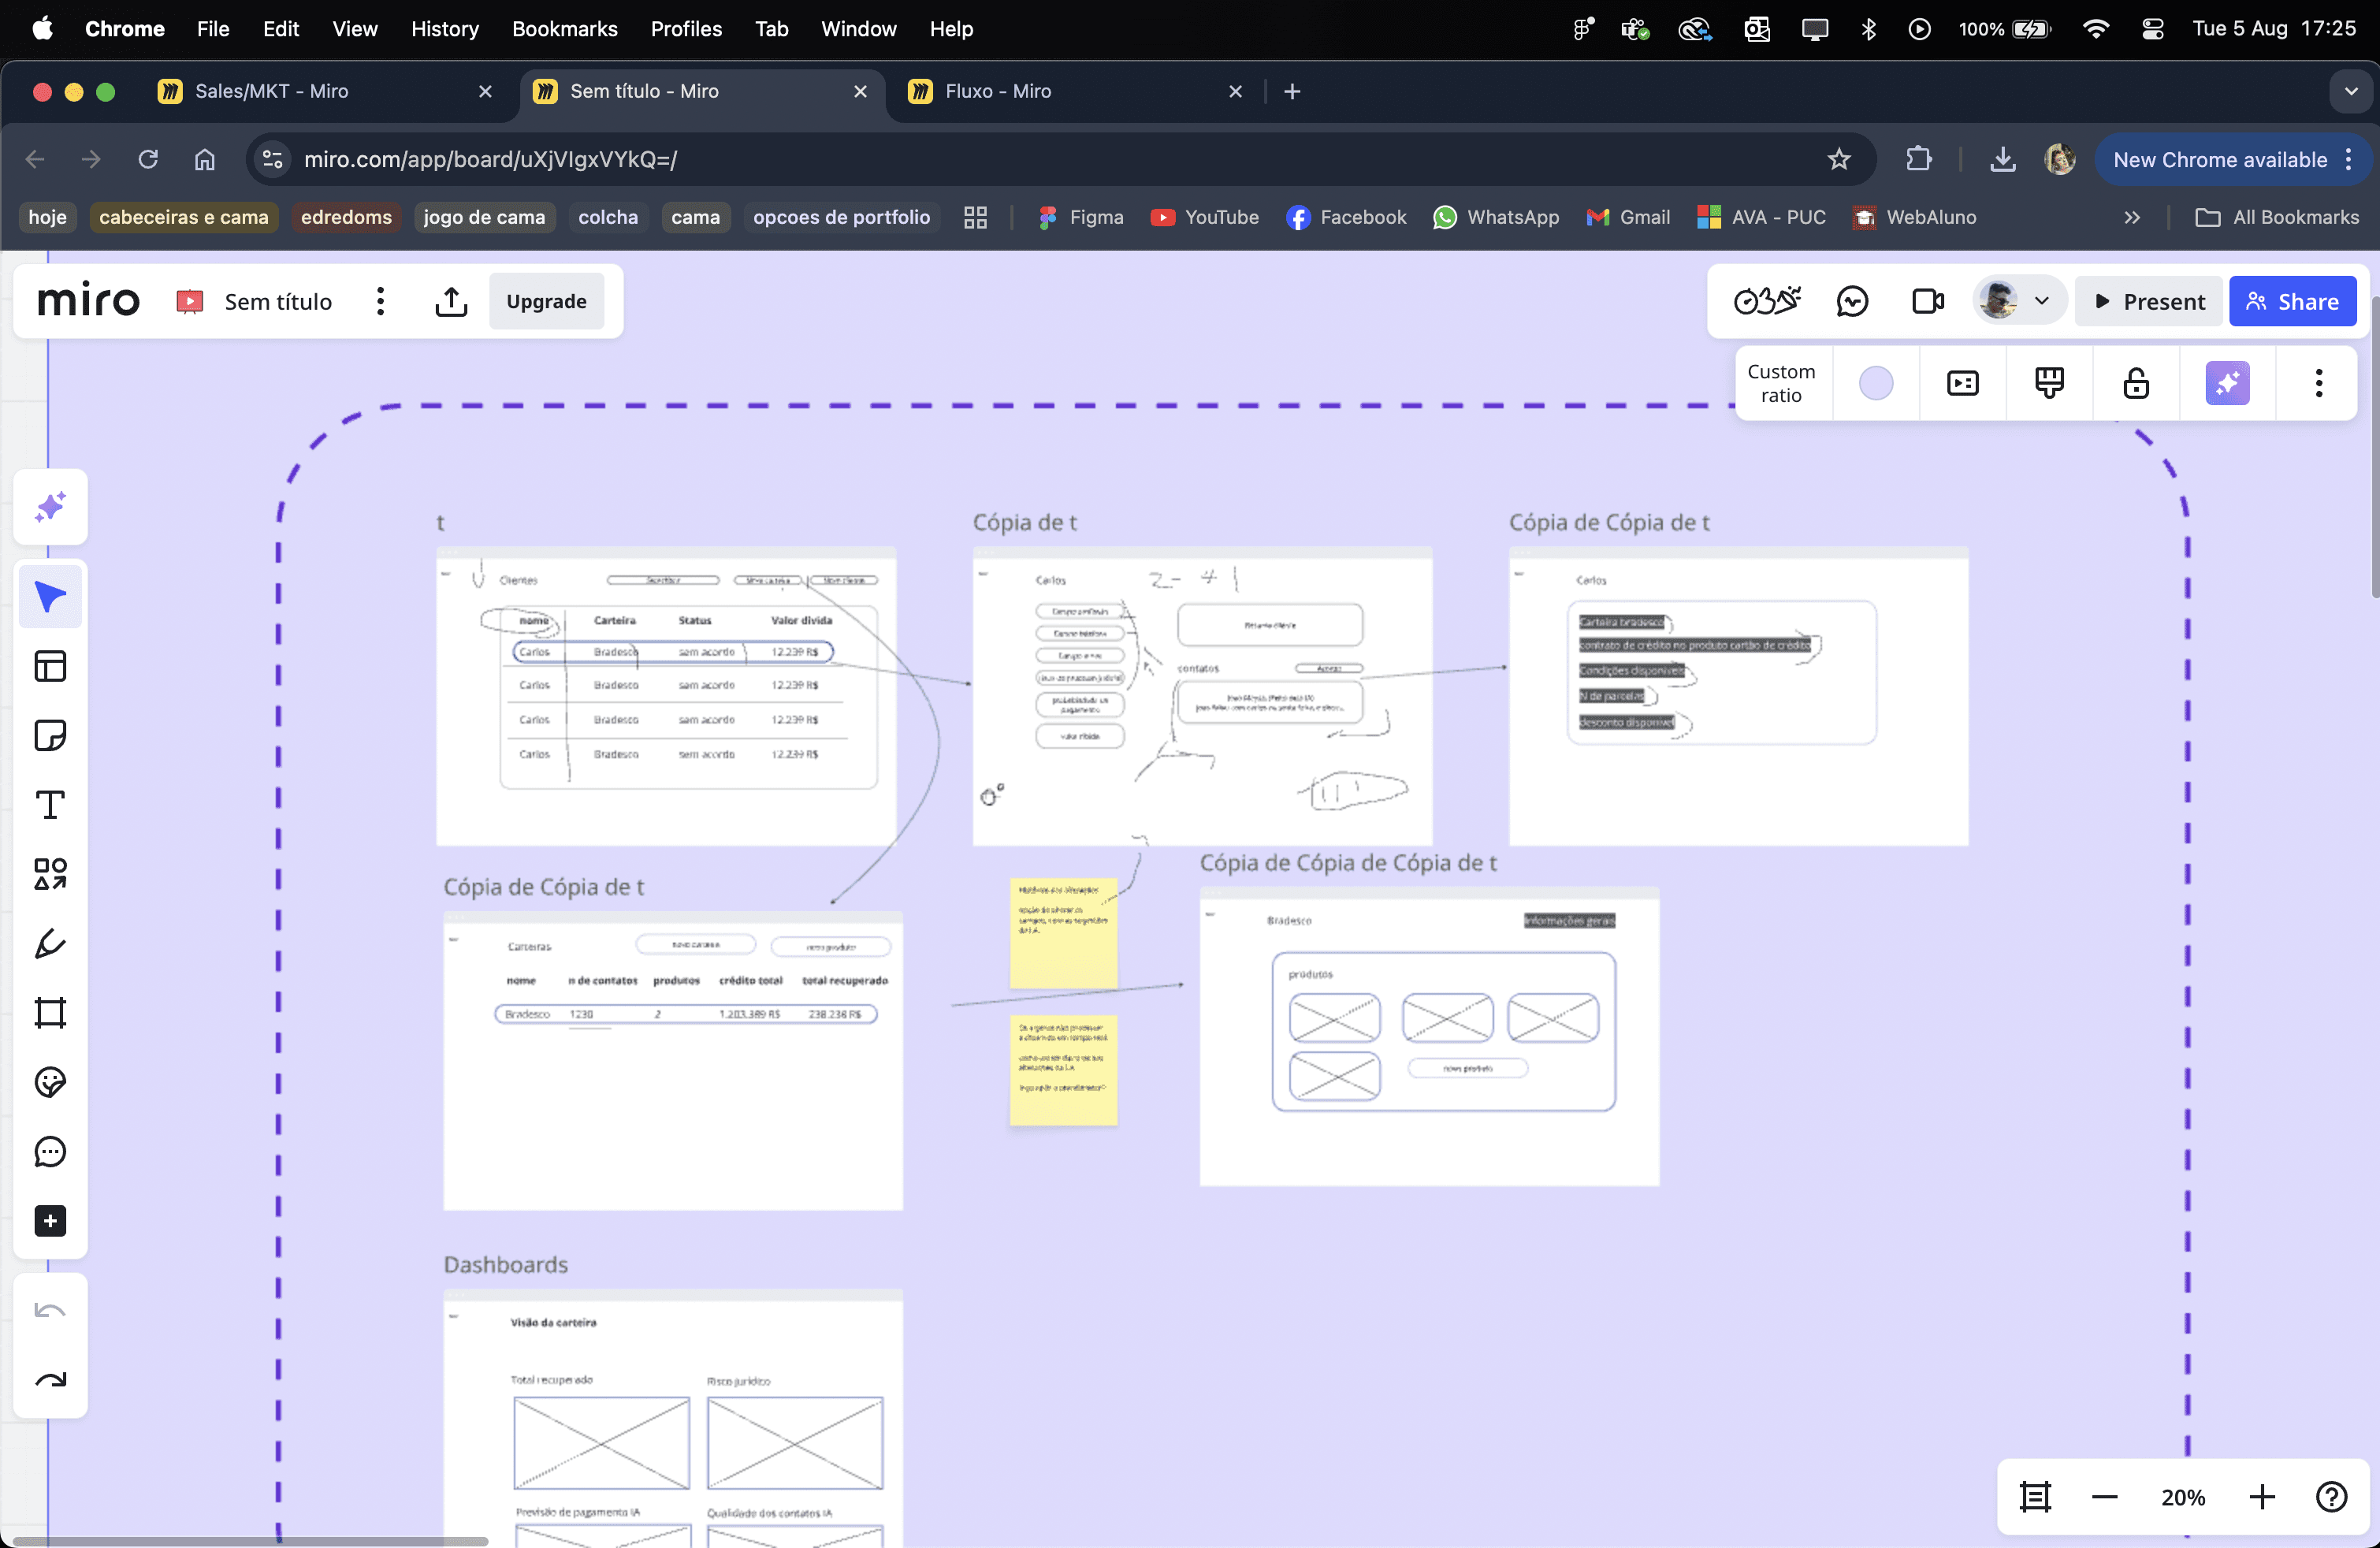The image size is (2380, 1548).
Task: Open the frame background color swatch
Action: (1876, 384)
